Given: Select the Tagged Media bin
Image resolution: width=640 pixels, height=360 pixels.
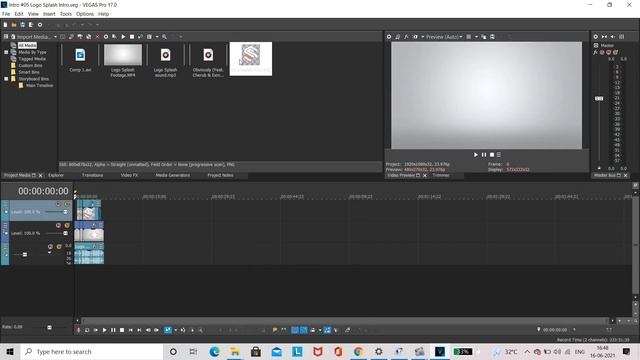Looking at the screenshot, I should tap(32, 59).
